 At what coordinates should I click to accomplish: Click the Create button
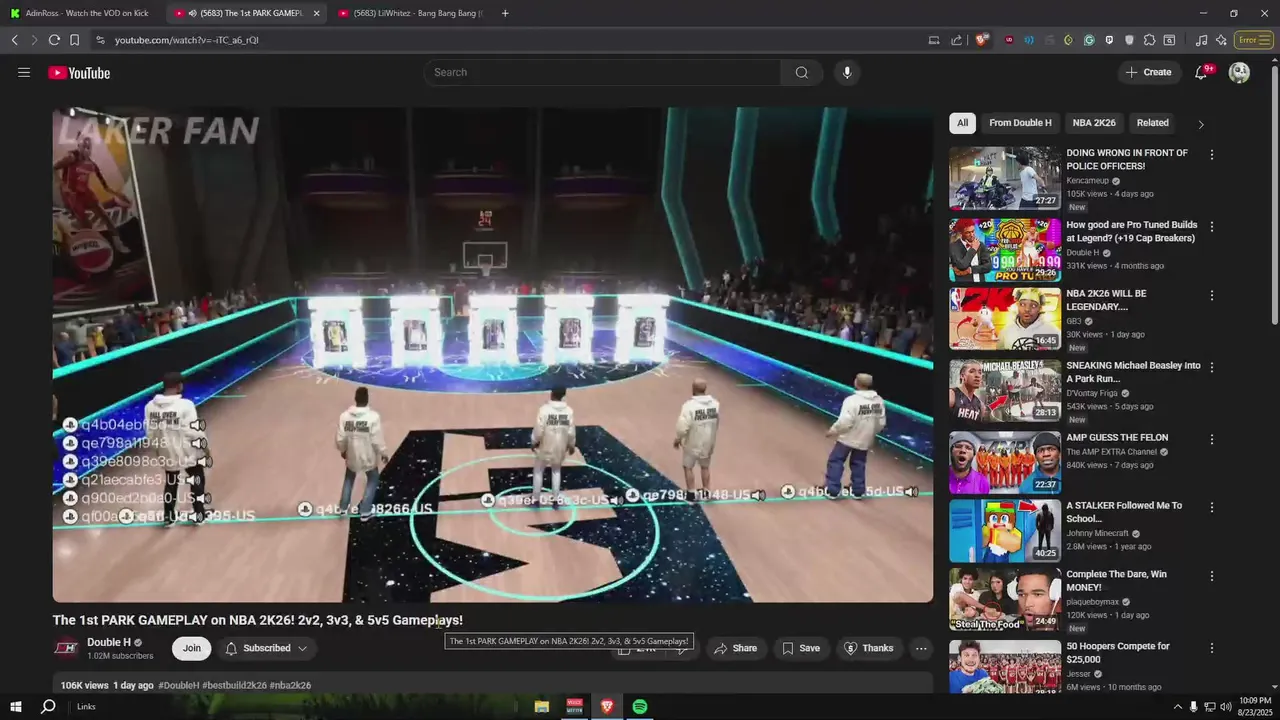pyautogui.click(x=1148, y=72)
